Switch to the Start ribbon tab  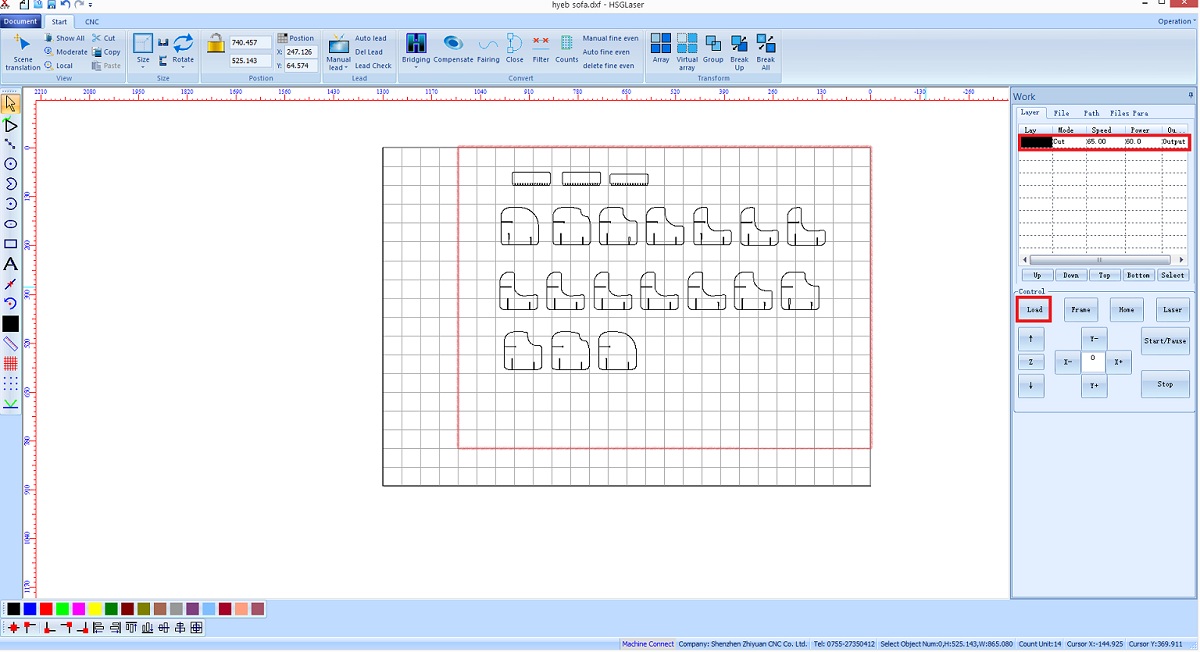click(60, 21)
